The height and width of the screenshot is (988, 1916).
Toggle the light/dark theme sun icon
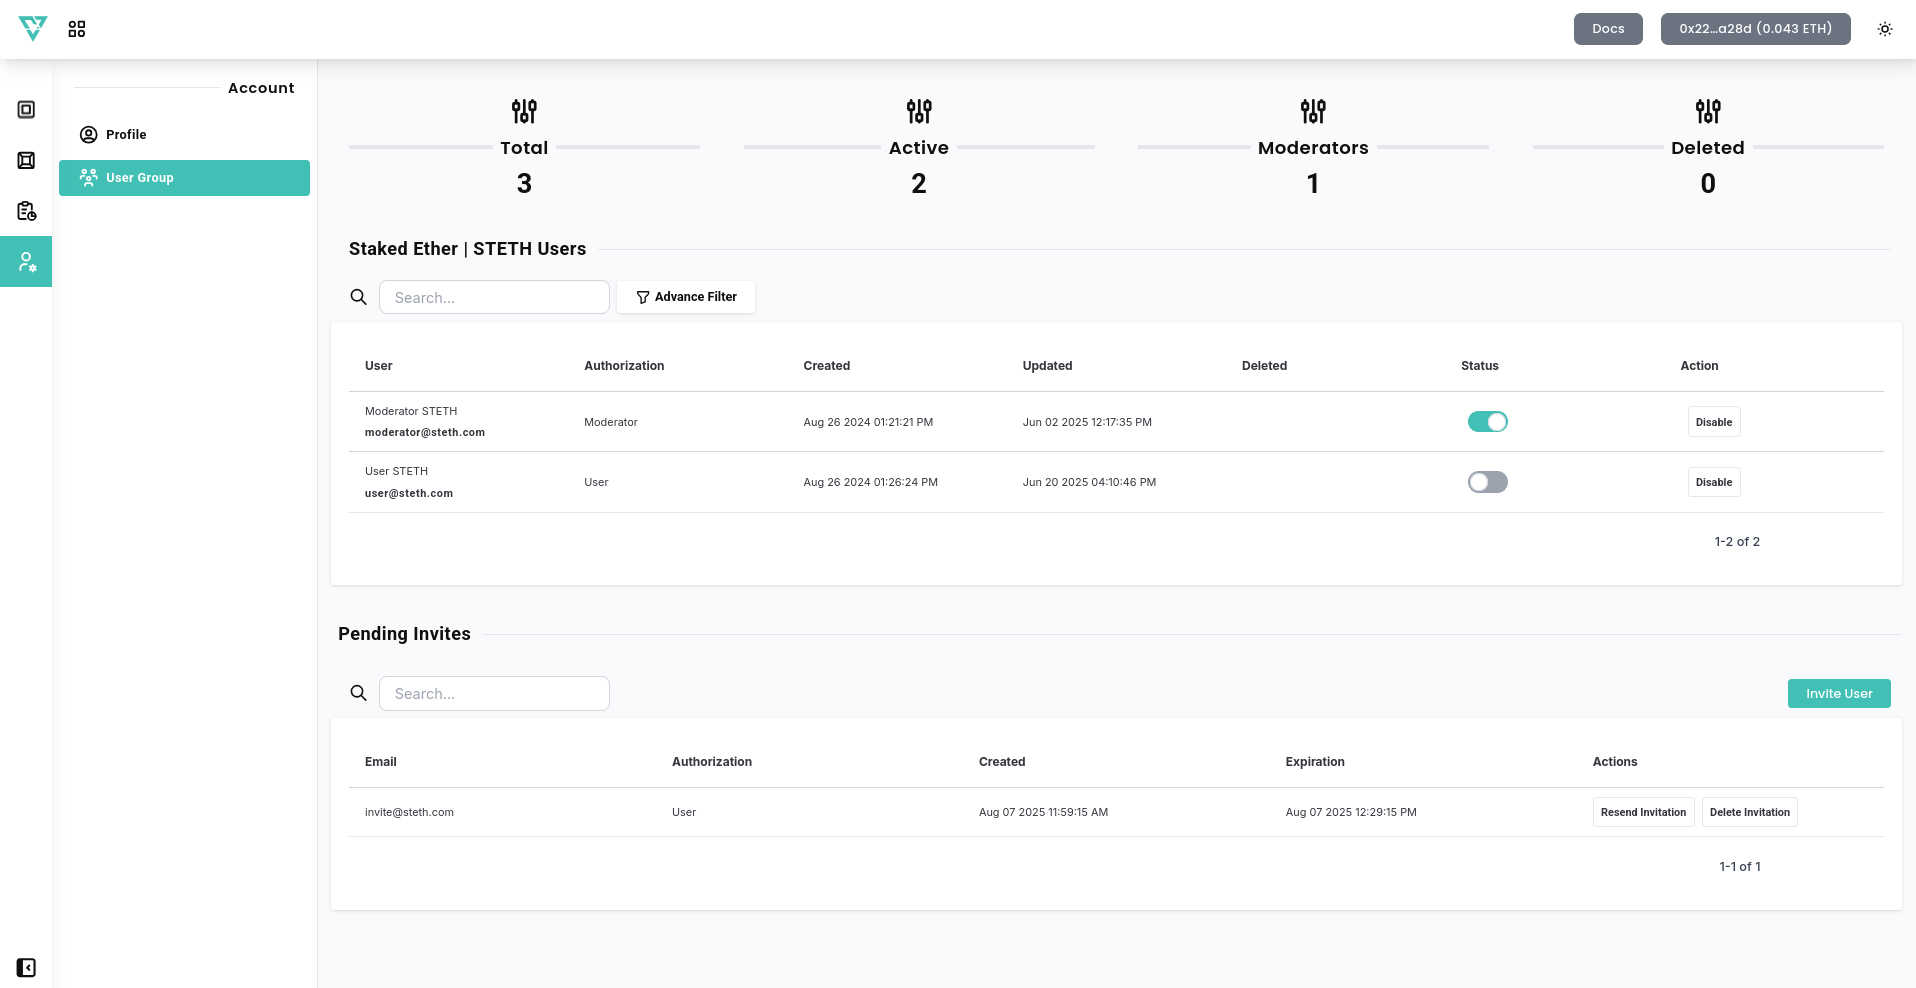click(1884, 29)
